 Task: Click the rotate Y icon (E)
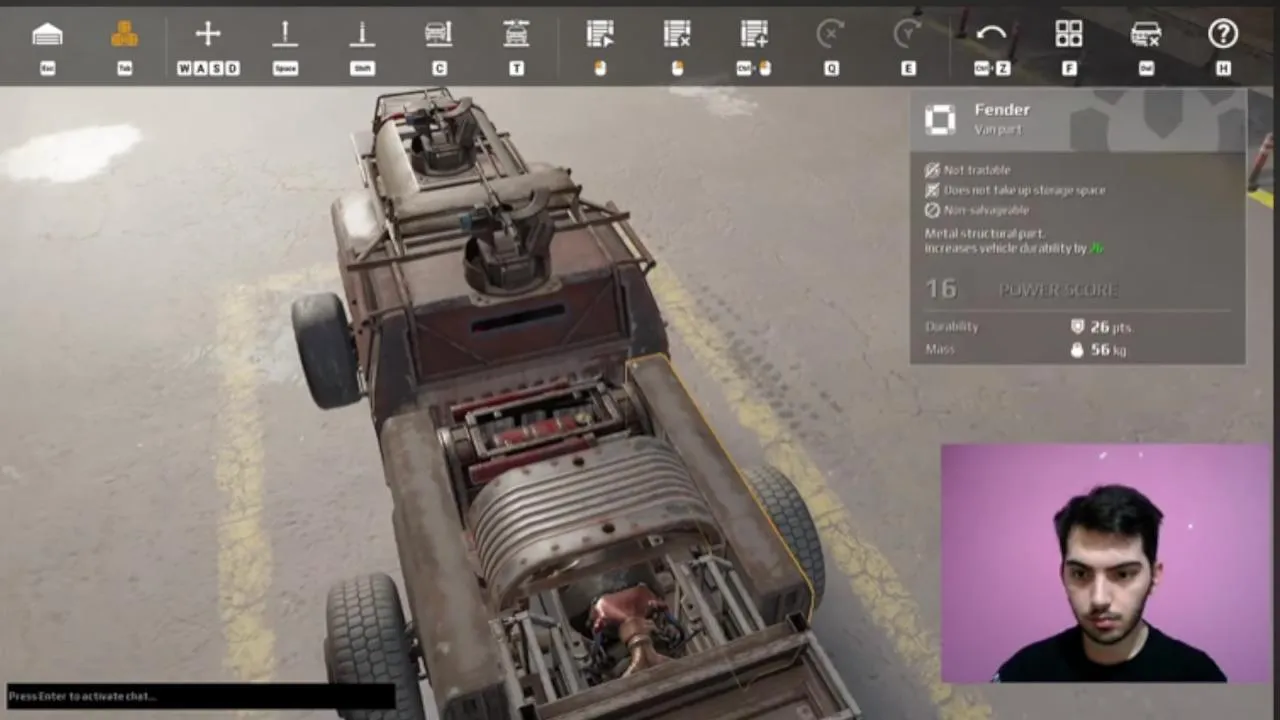pyautogui.click(x=908, y=34)
